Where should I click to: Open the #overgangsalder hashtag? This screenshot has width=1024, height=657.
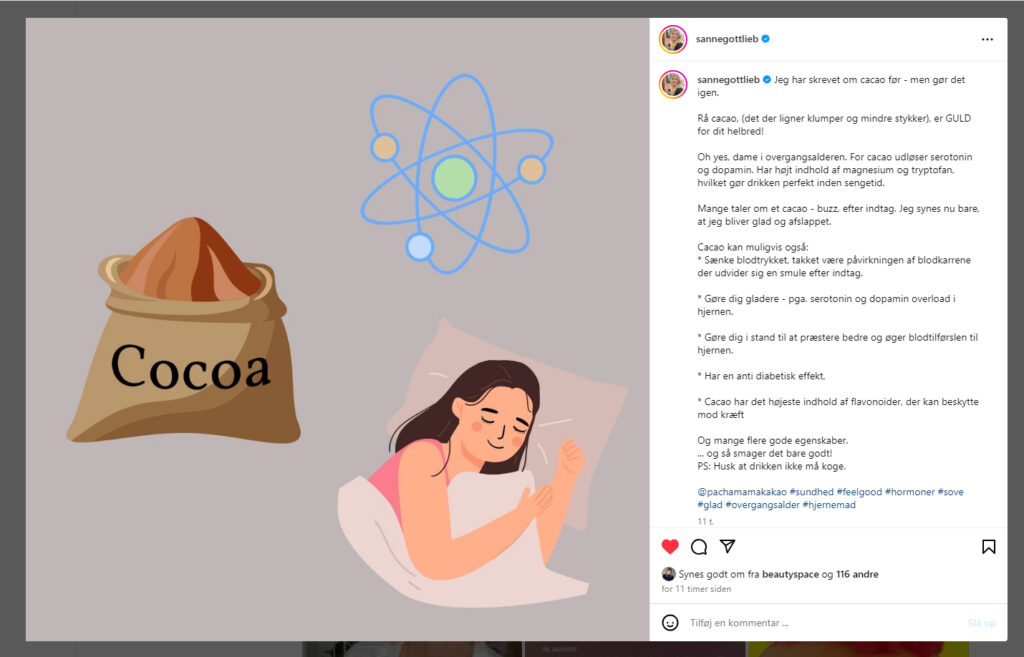click(x=763, y=505)
